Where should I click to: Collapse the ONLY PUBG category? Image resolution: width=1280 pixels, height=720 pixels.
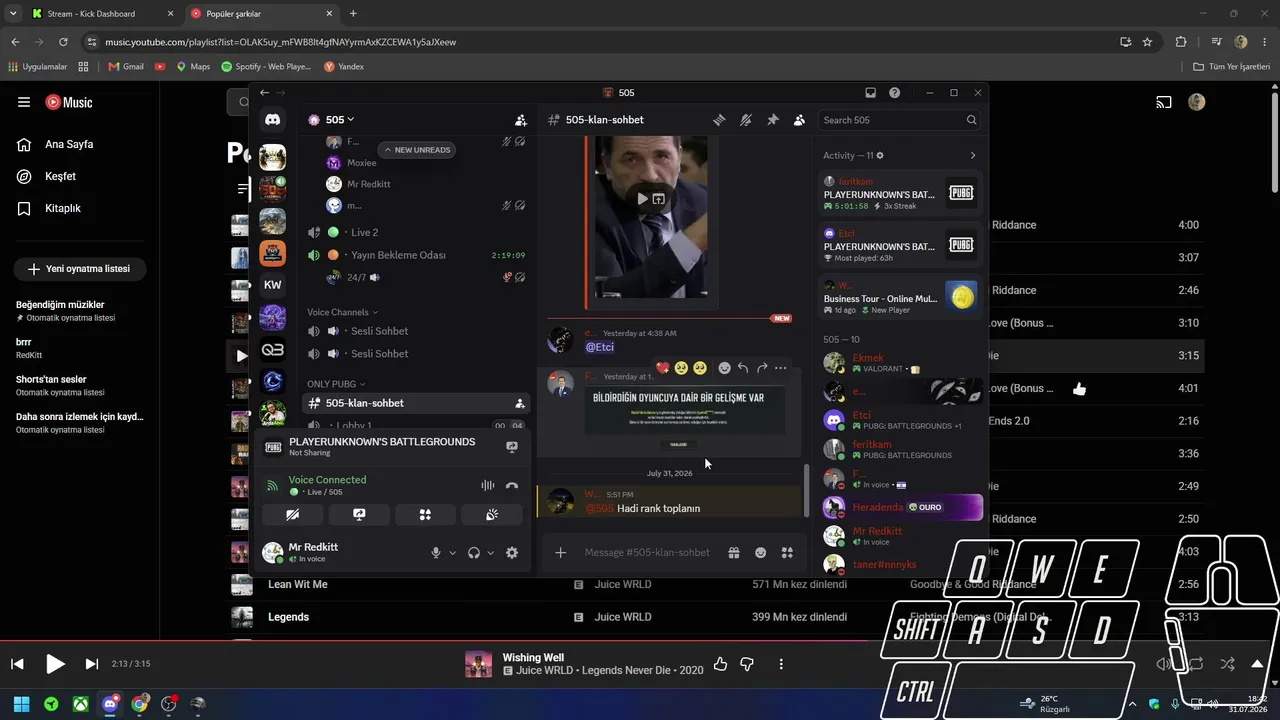(x=336, y=384)
